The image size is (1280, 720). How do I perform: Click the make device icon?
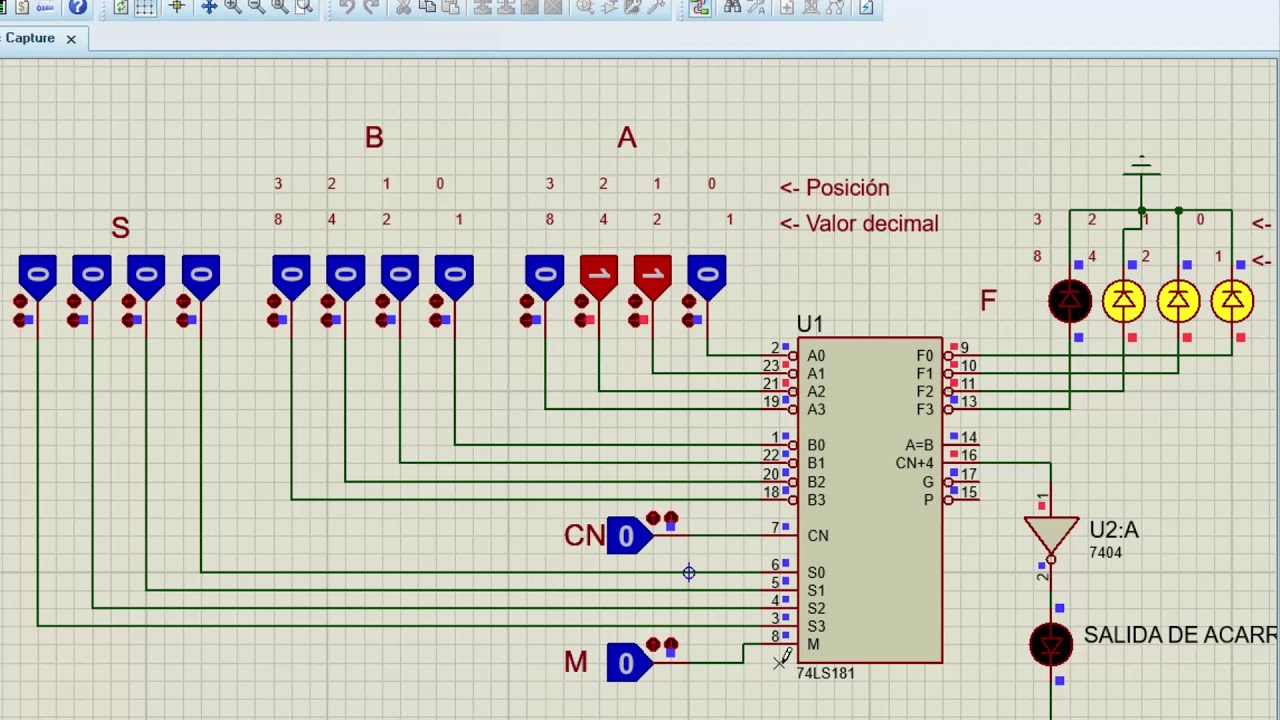click(609, 7)
